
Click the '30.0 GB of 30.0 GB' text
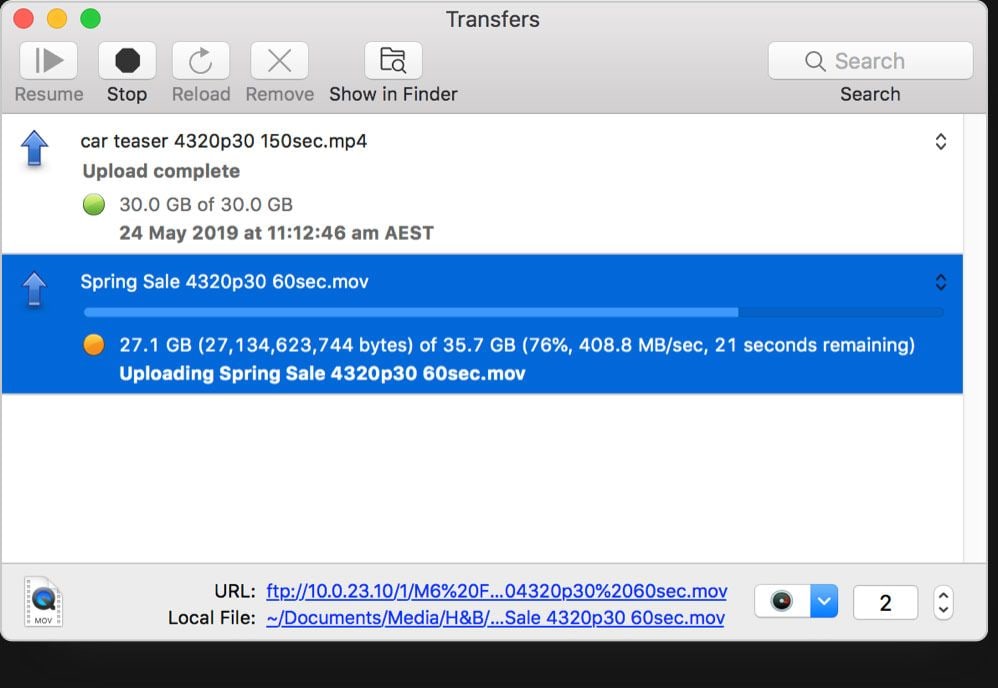point(206,204)
